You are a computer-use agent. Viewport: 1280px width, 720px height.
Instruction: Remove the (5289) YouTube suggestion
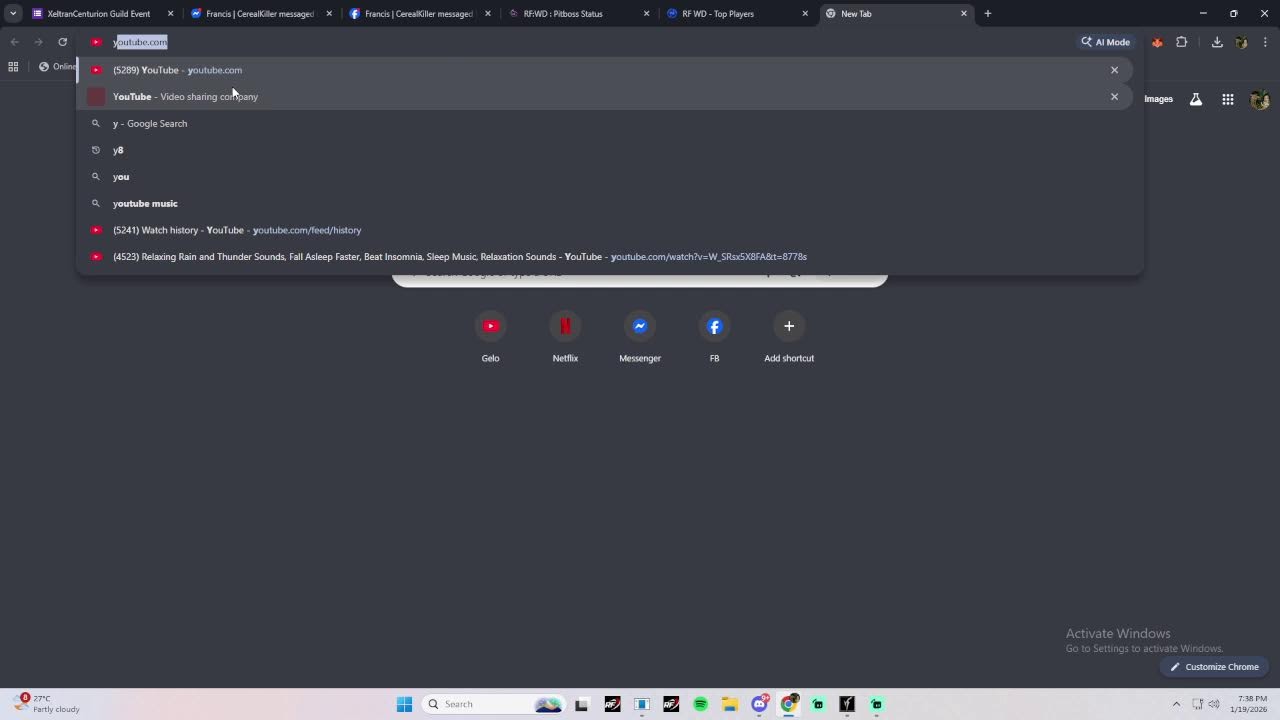coord(1114,70)
